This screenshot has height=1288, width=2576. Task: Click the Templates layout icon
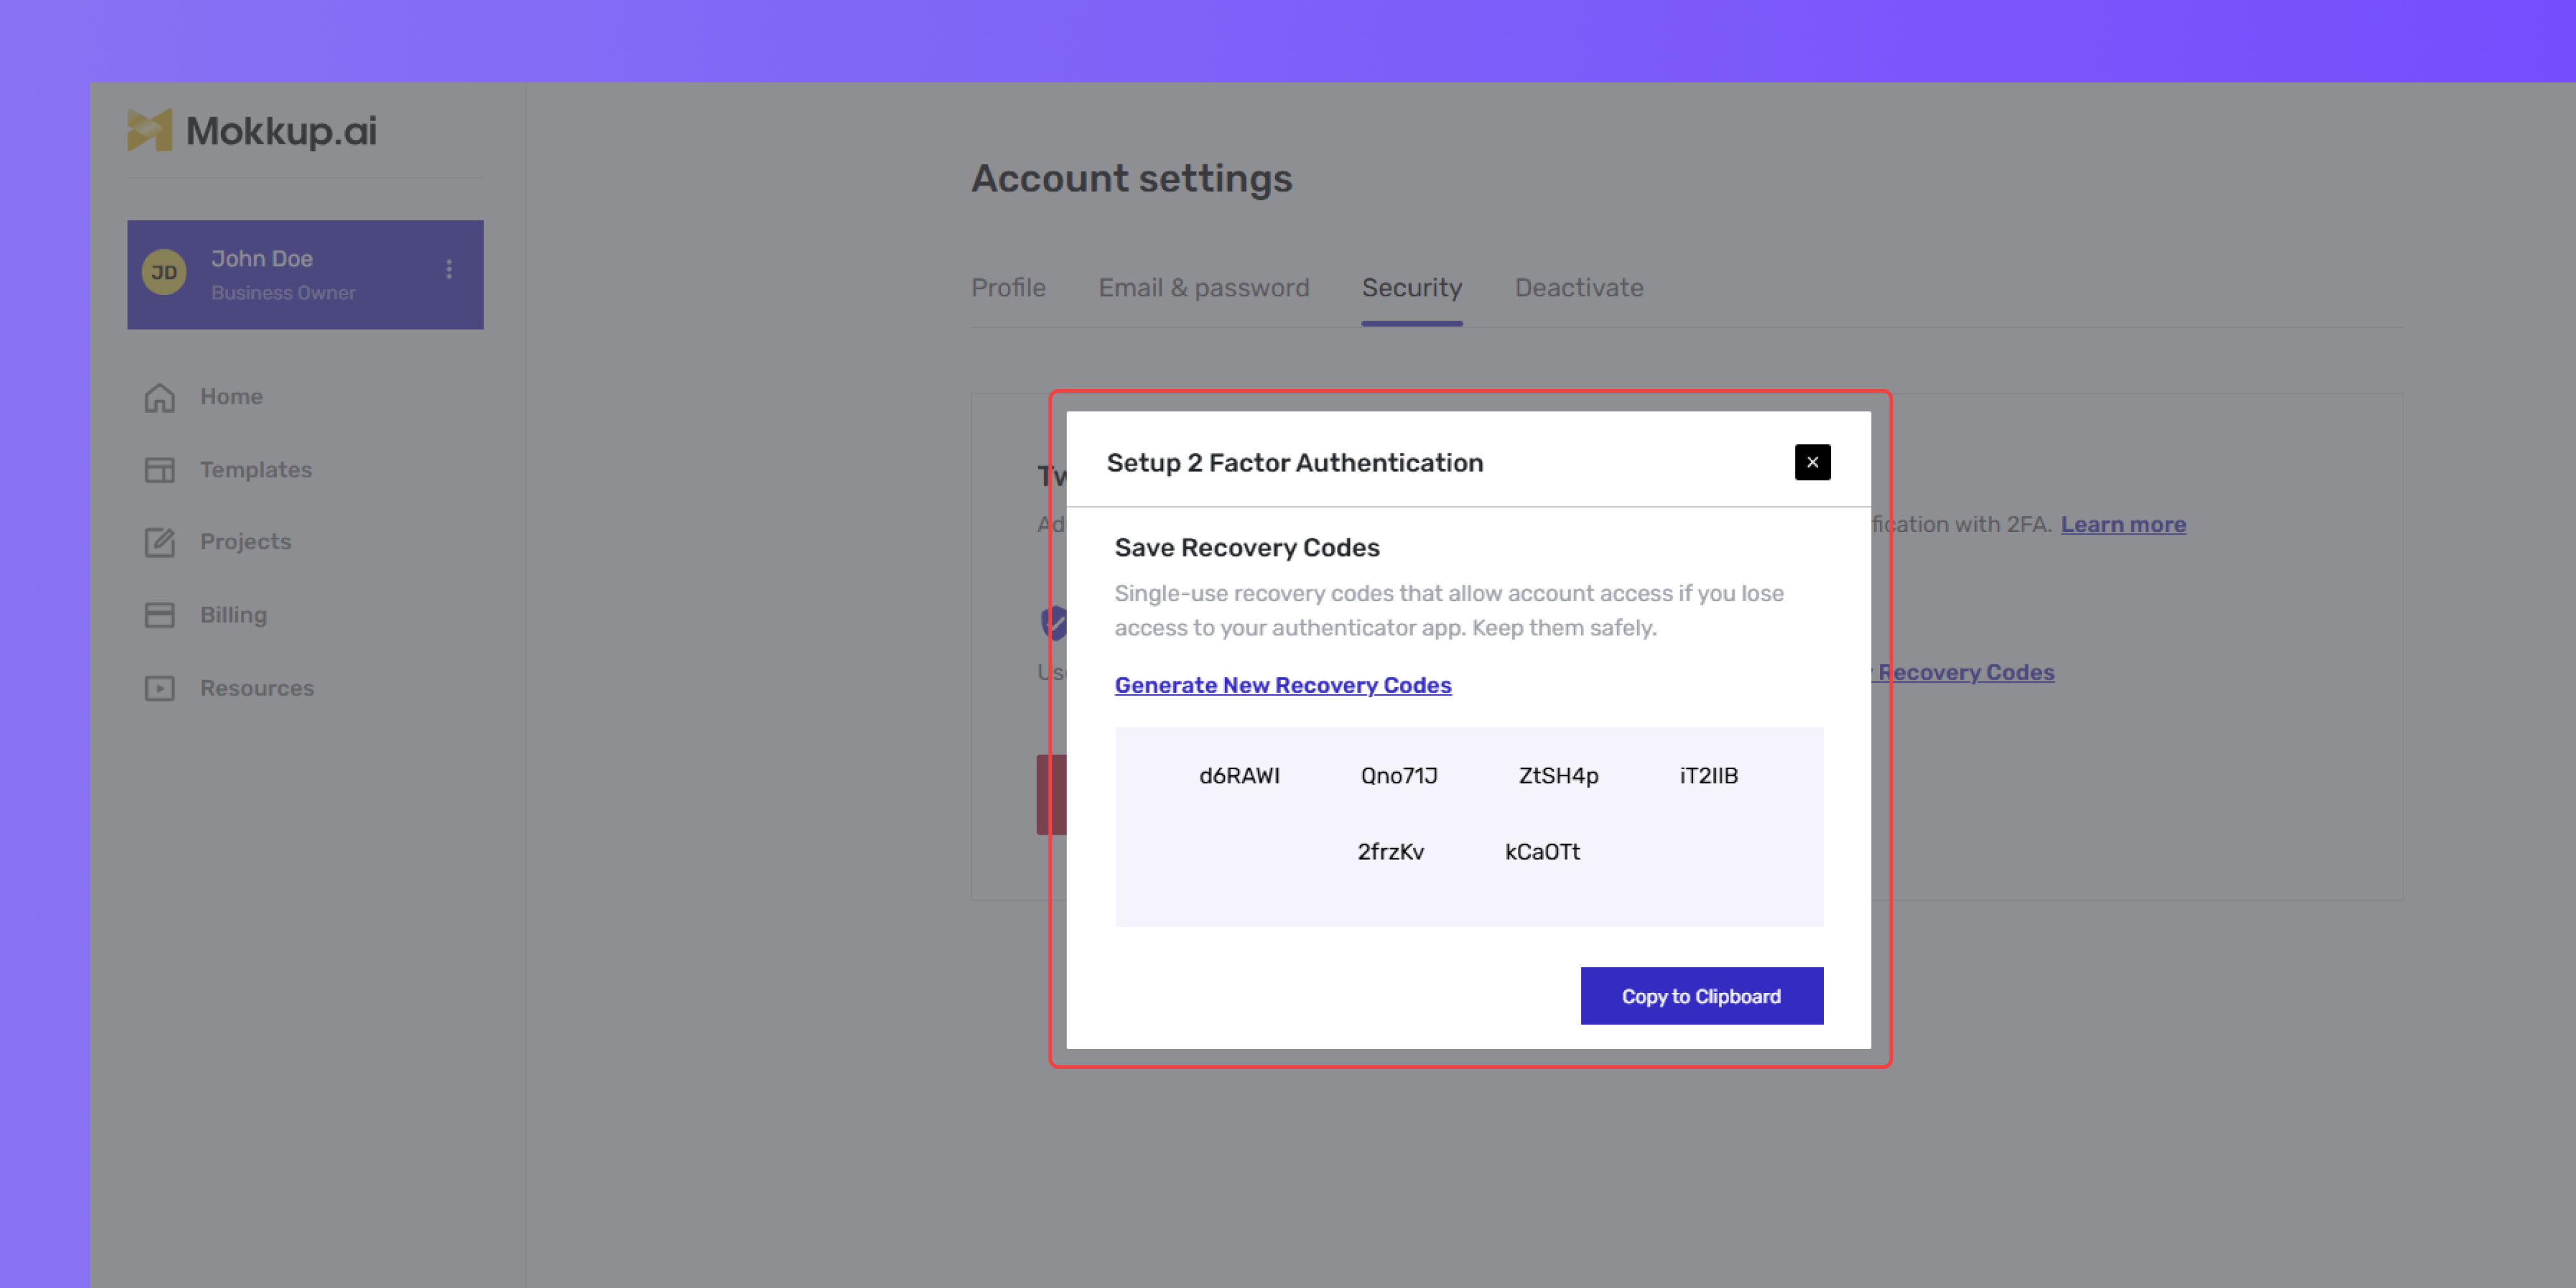(159, 470)
